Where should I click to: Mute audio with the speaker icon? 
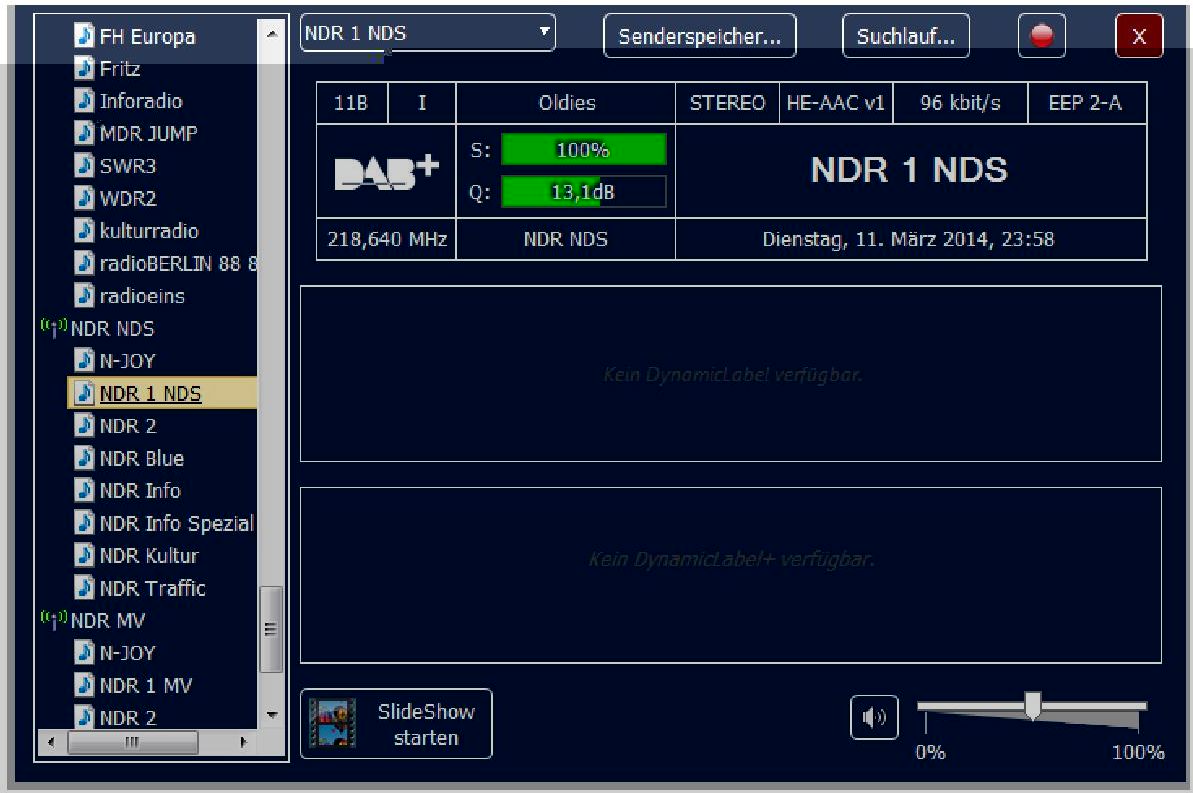tap(874, 718)
